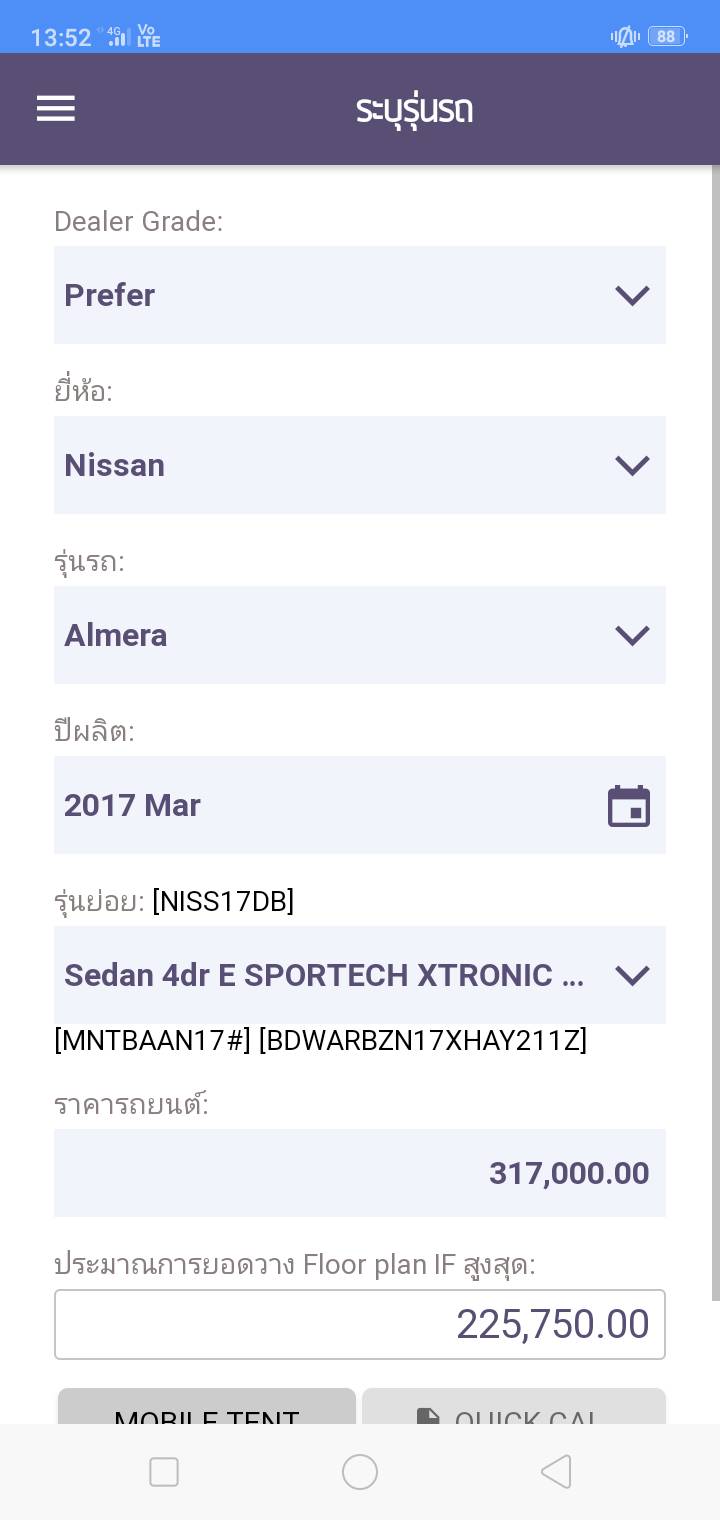
Task: Open the Sedan 4dr E SPORTECH sub-model dropdown
Action: (360, 975)
